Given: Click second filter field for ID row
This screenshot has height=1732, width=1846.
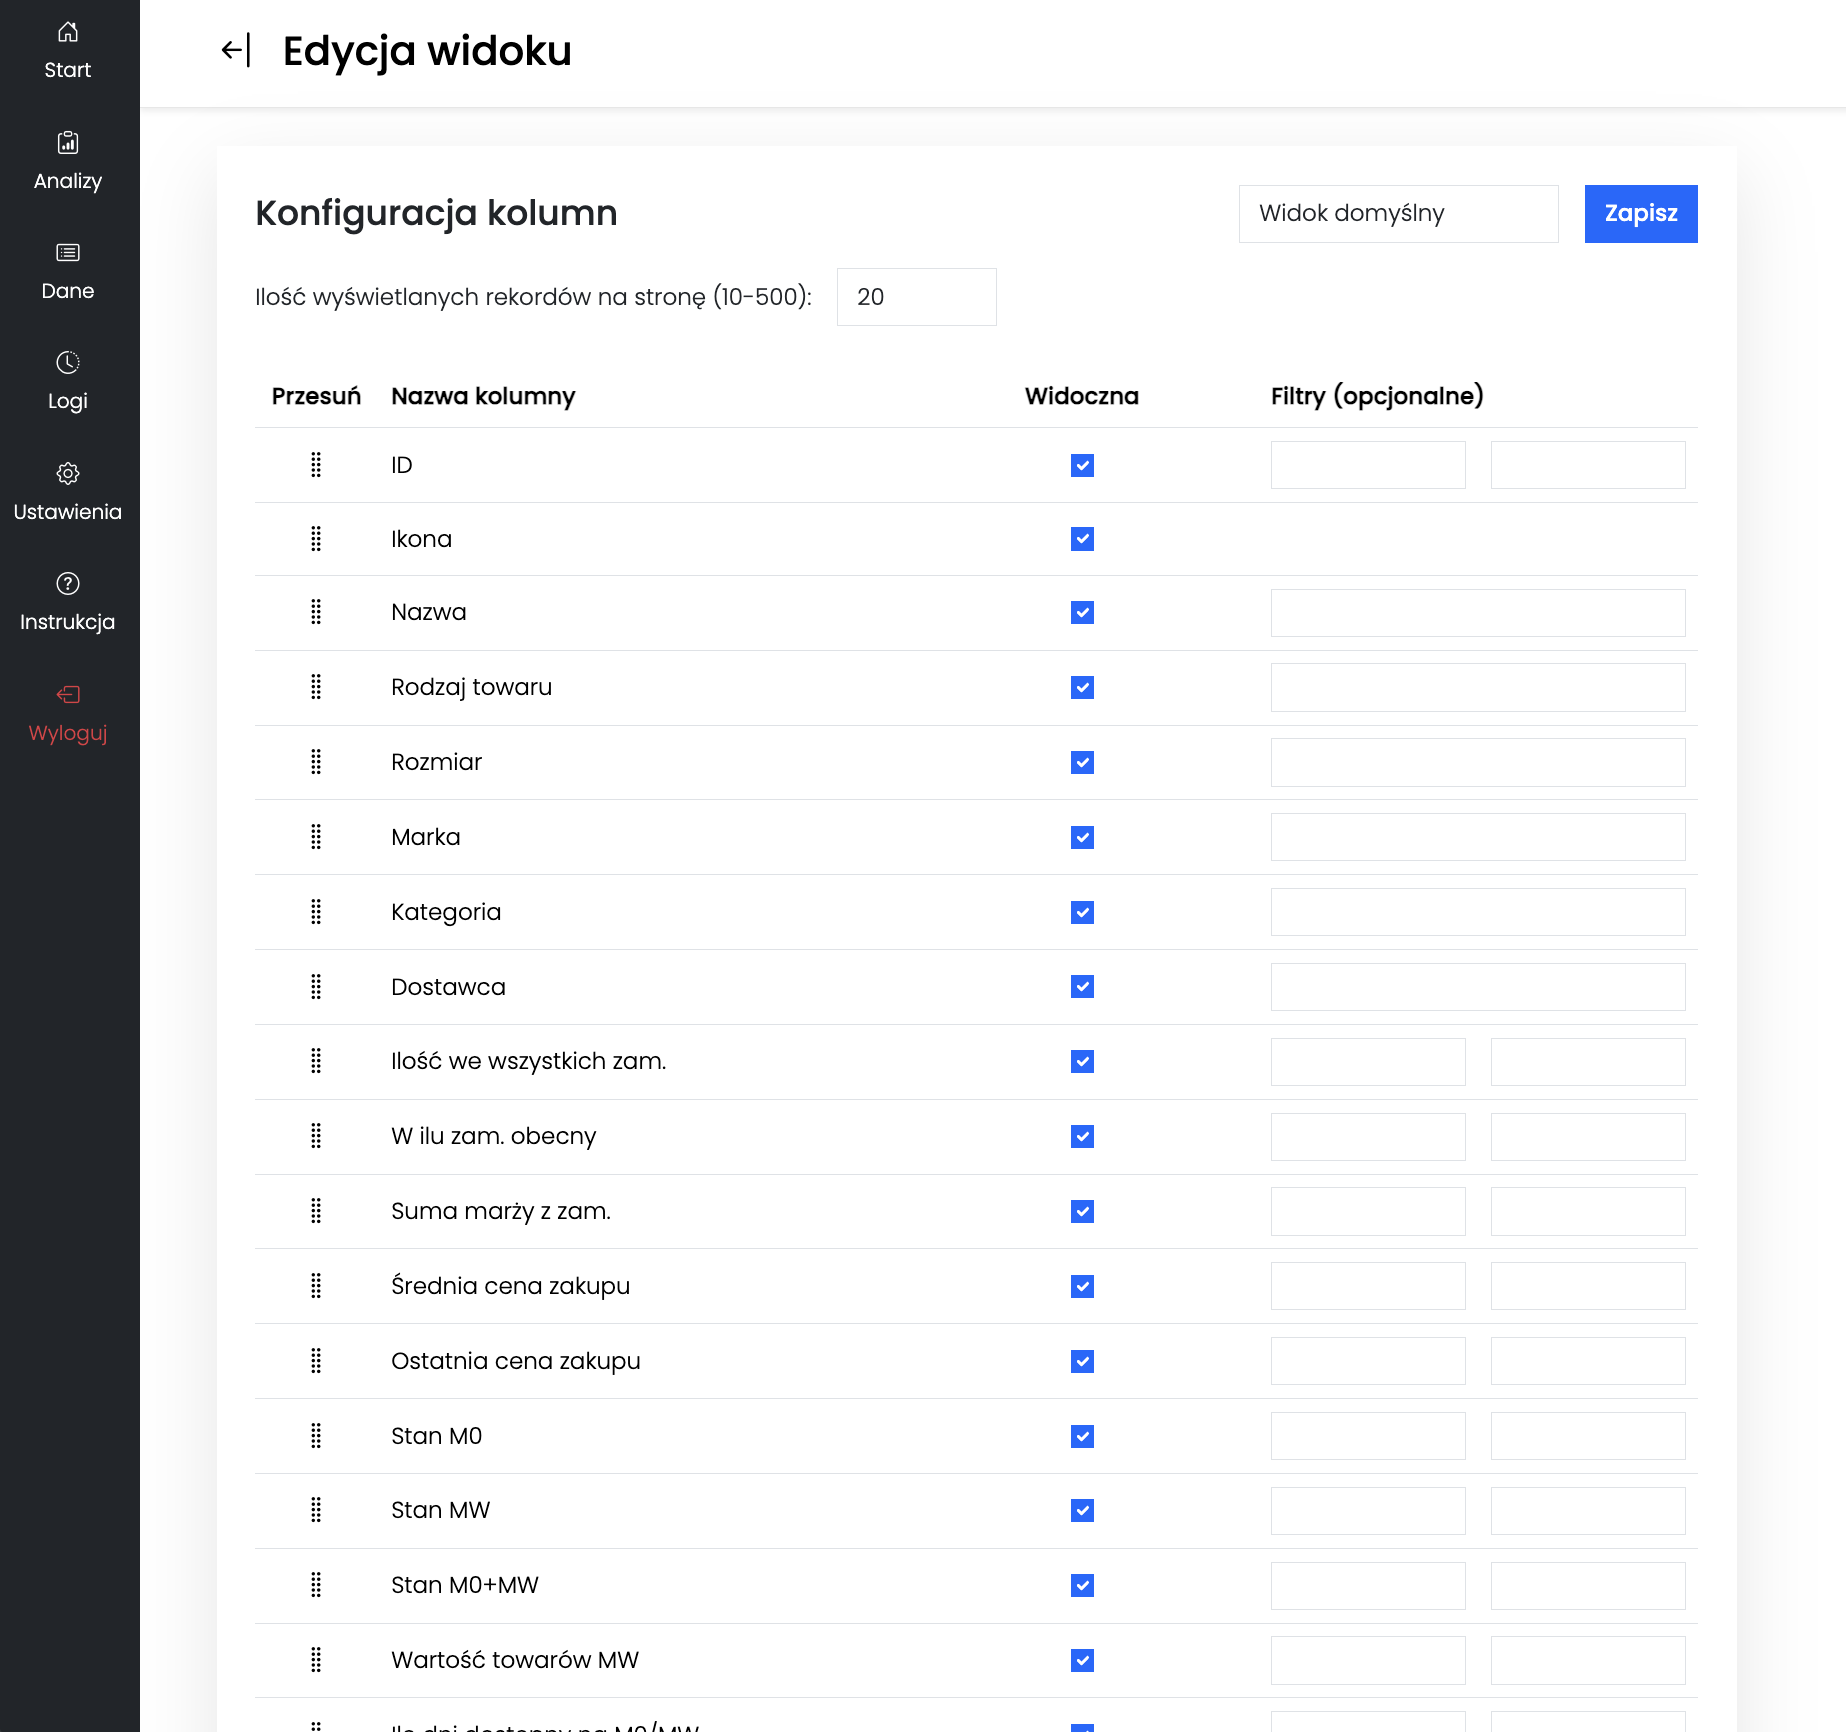Looking at the screenshot, I should pyautogui.click(x=1588, y=465).
